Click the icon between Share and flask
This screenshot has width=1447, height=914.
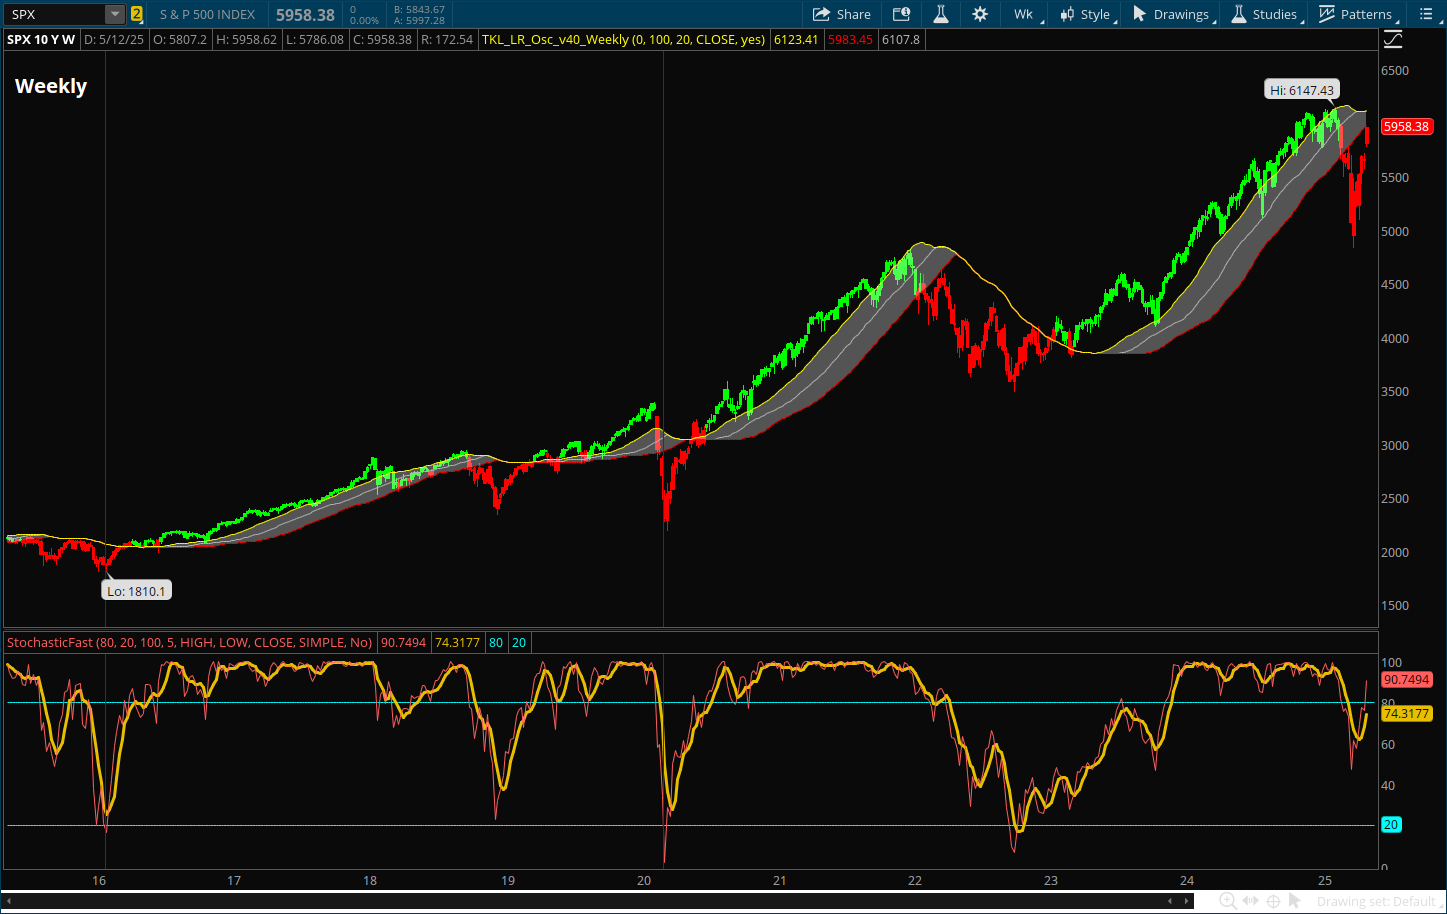click(x=902, y=14)
